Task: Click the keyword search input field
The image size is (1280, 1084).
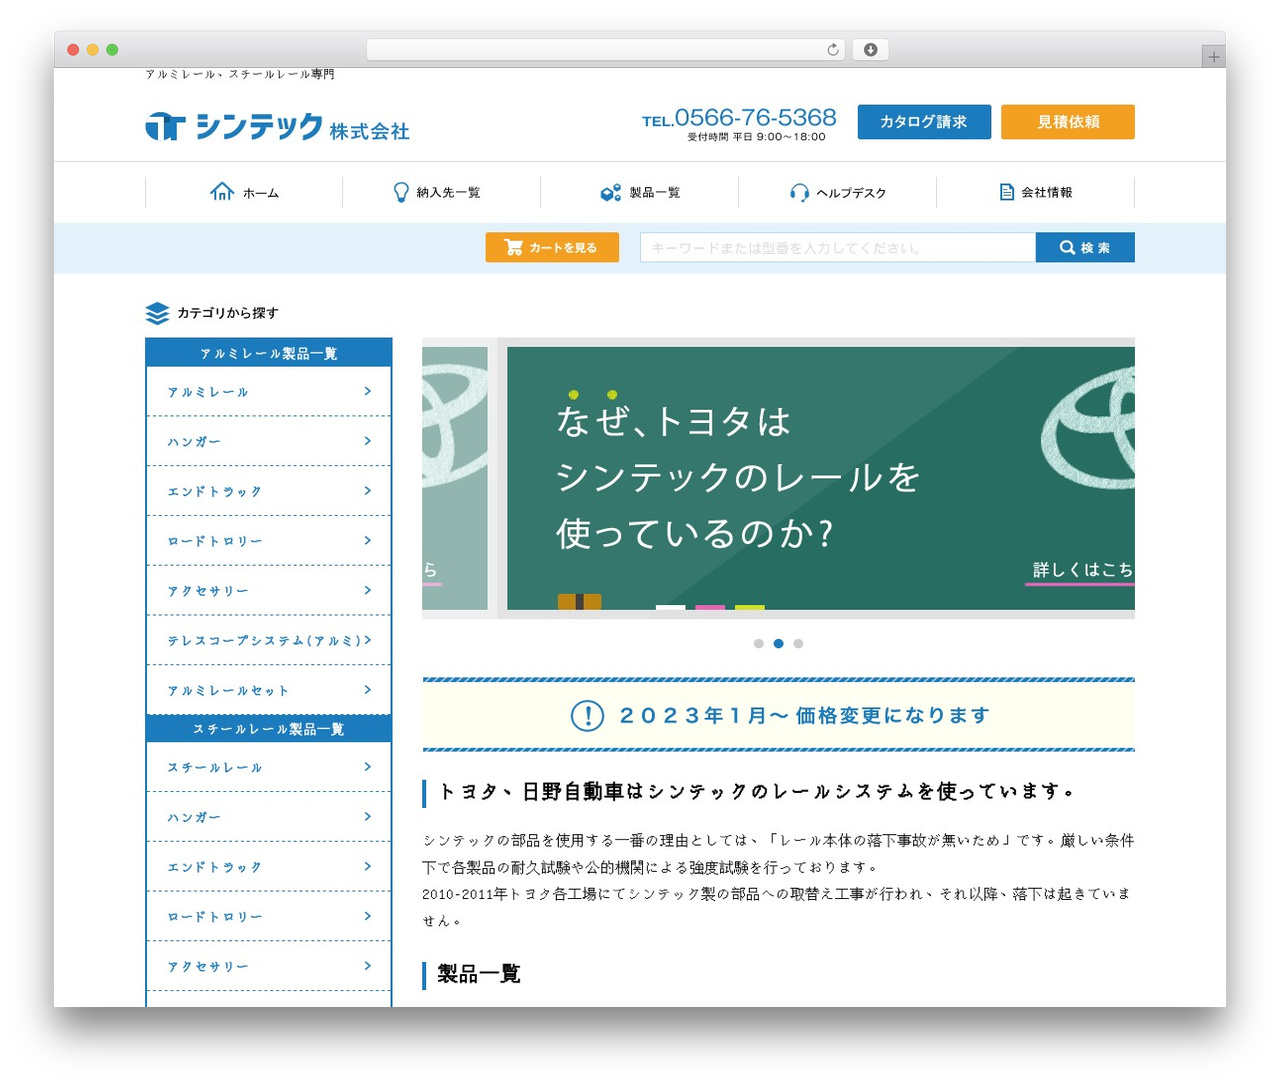Action: (x=838, y=247)
